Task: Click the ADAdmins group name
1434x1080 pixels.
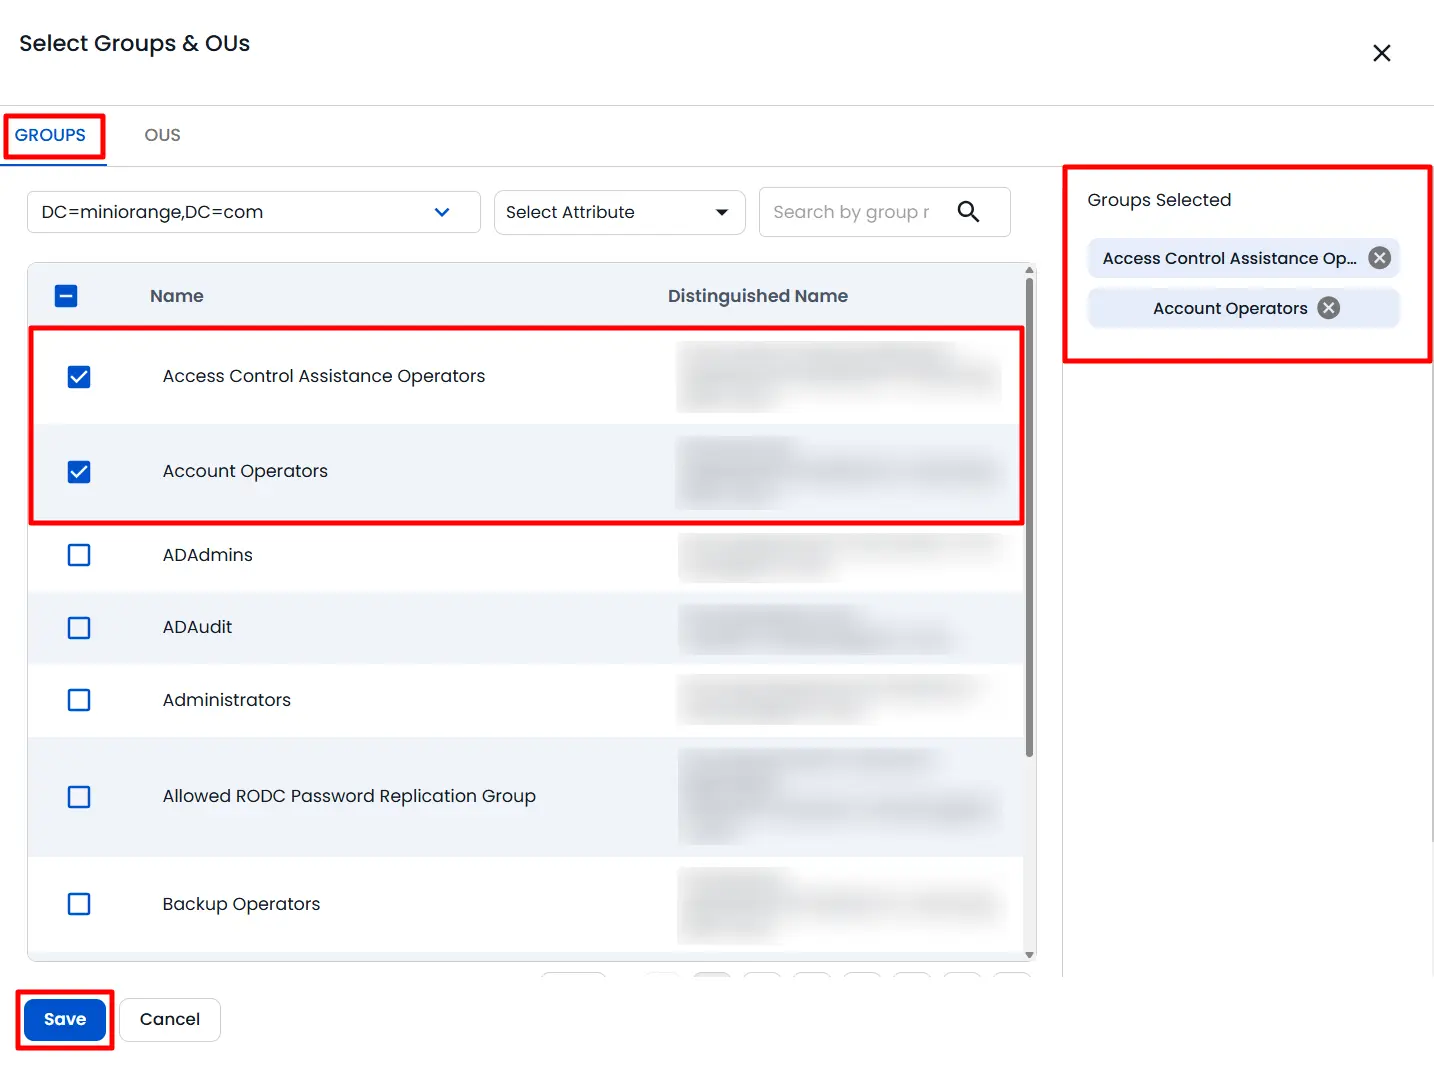Action: 208,555
